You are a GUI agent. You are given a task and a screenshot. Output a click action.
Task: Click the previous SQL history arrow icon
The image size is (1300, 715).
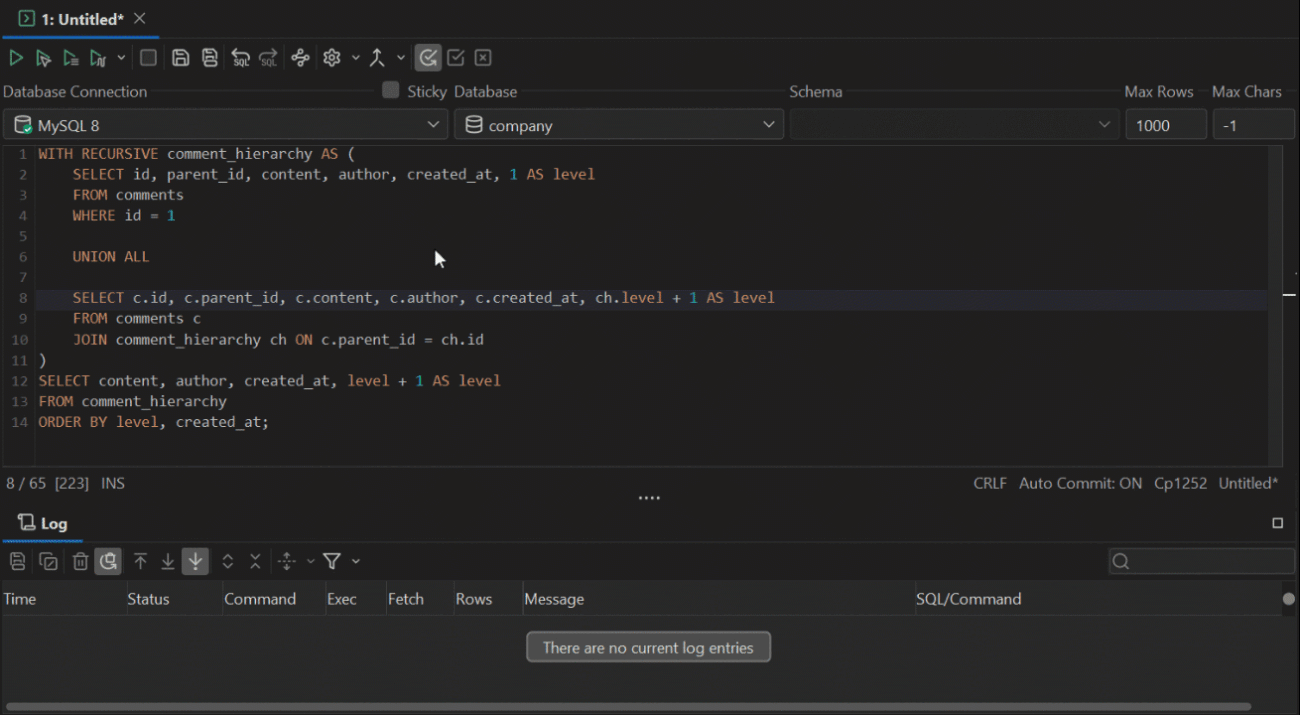(240, 58)
